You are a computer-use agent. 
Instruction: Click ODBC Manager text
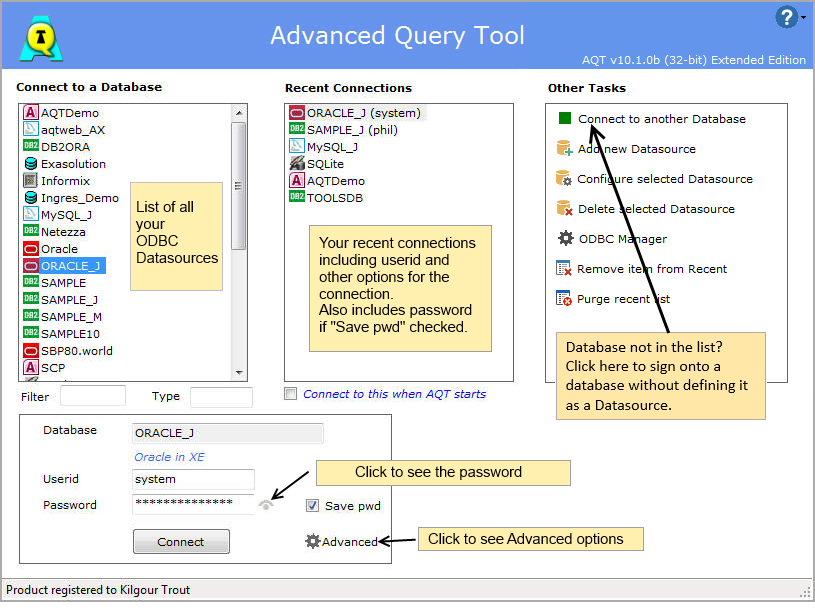click(x=623, y=239)
